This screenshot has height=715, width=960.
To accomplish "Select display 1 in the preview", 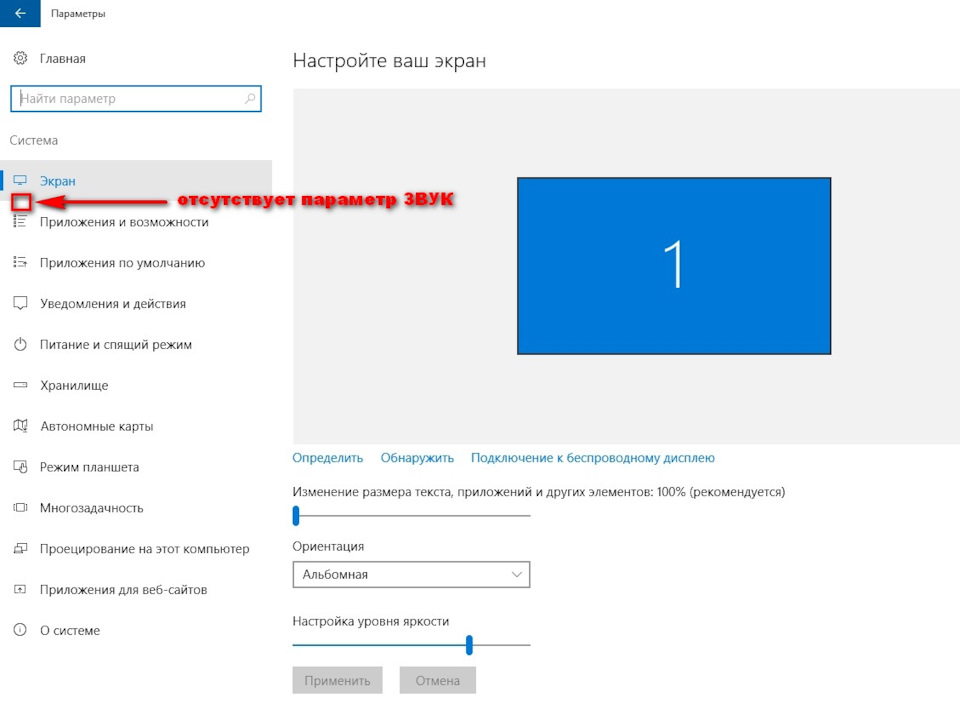I will (674, 266).
